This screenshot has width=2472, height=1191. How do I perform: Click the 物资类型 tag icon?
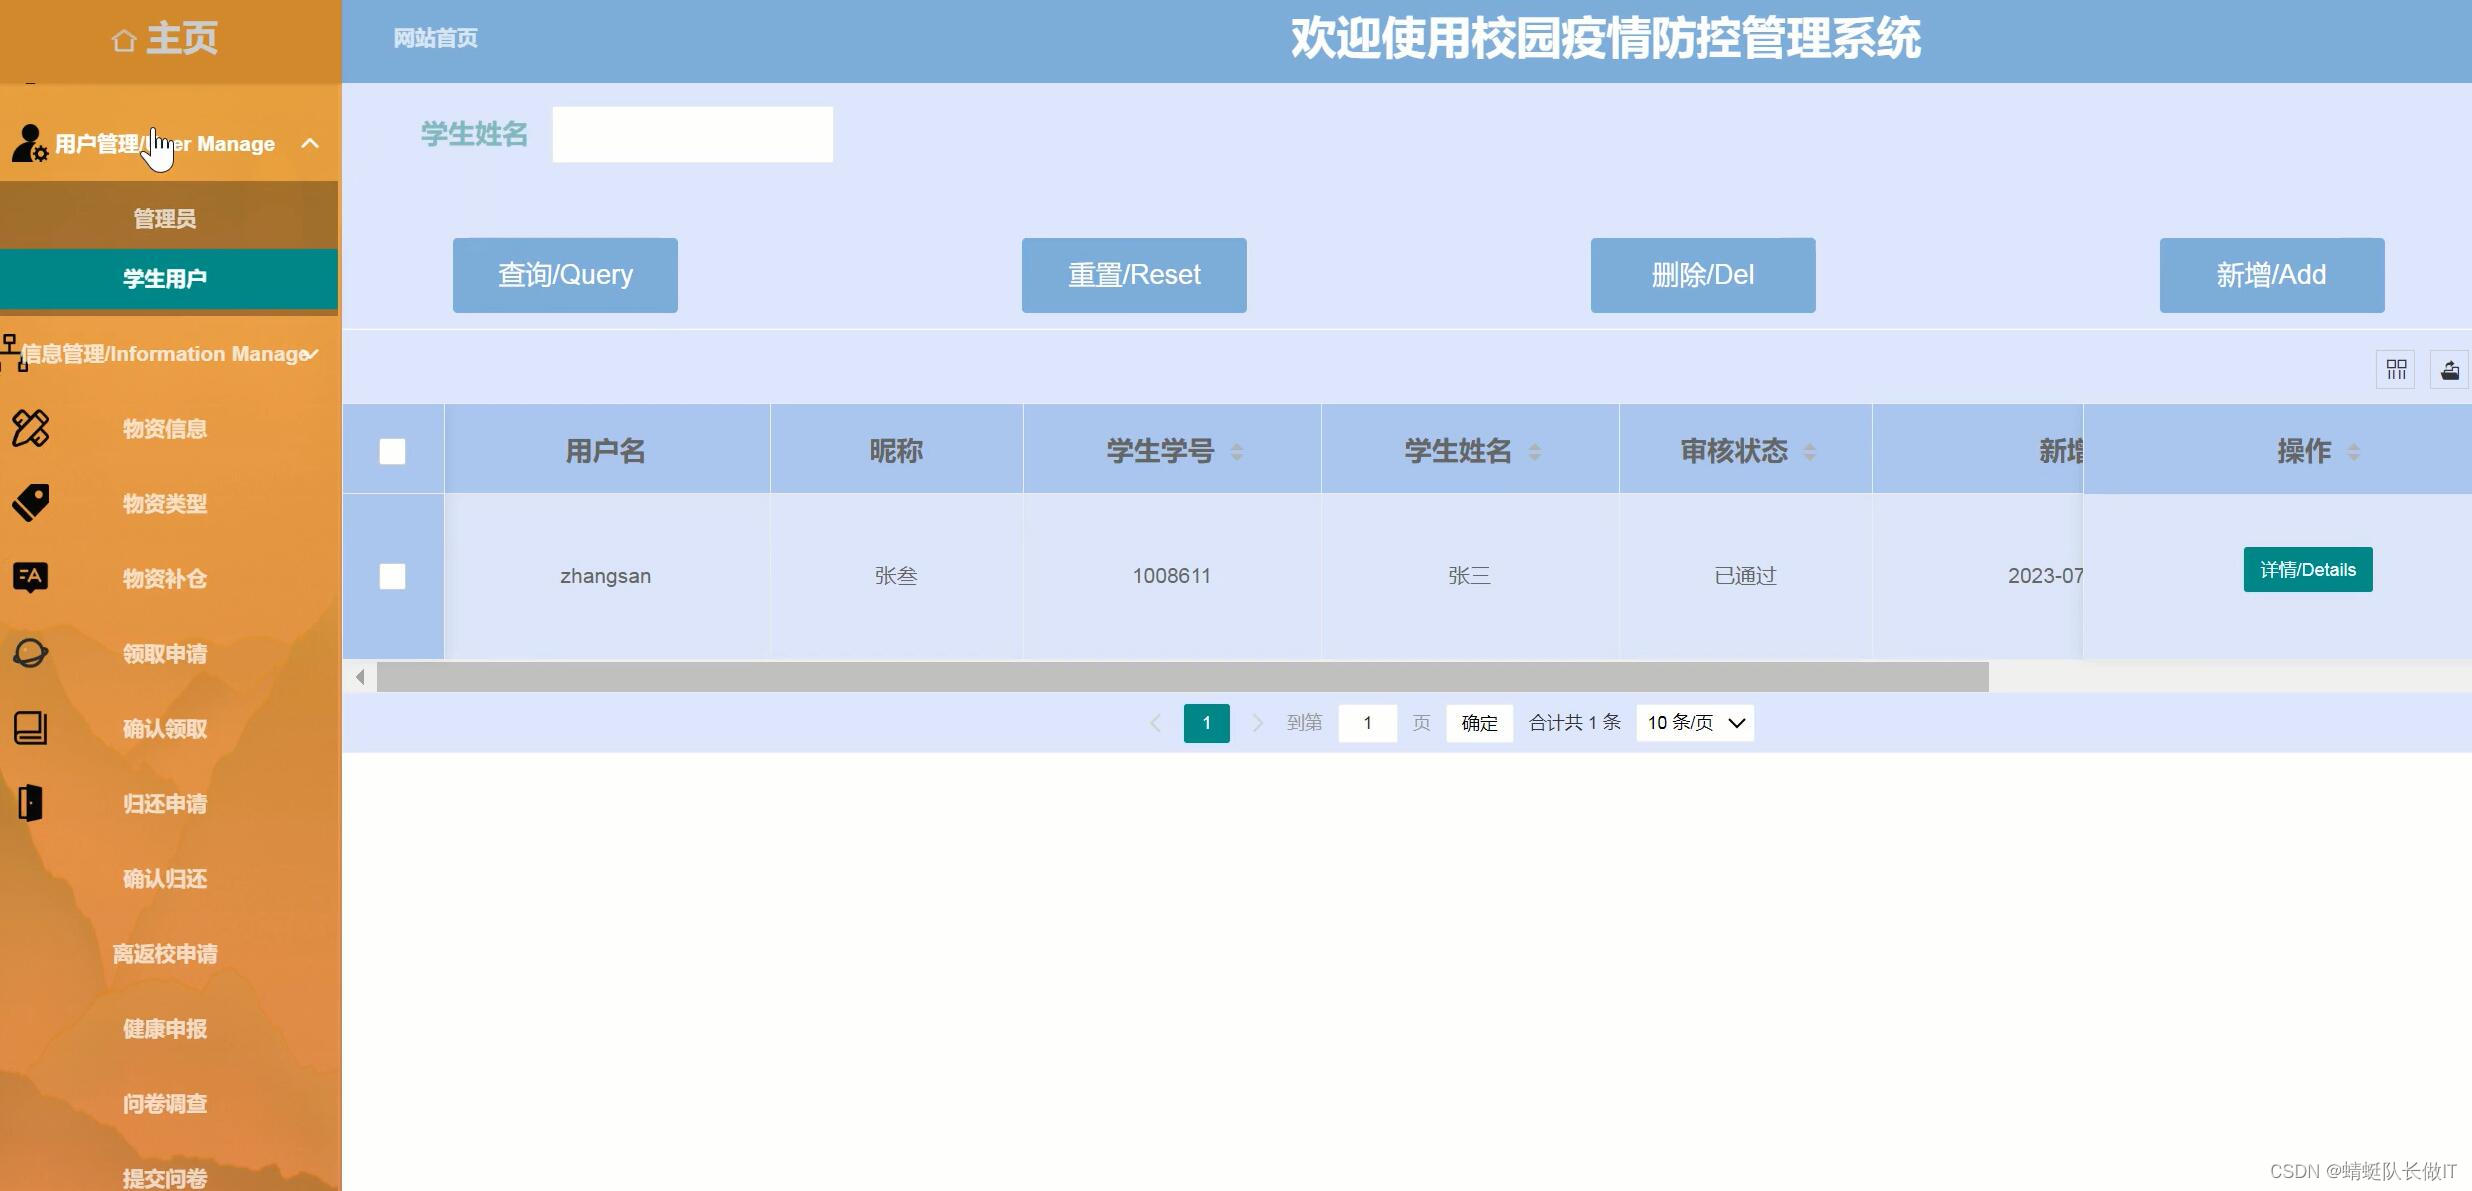point(30,503)
